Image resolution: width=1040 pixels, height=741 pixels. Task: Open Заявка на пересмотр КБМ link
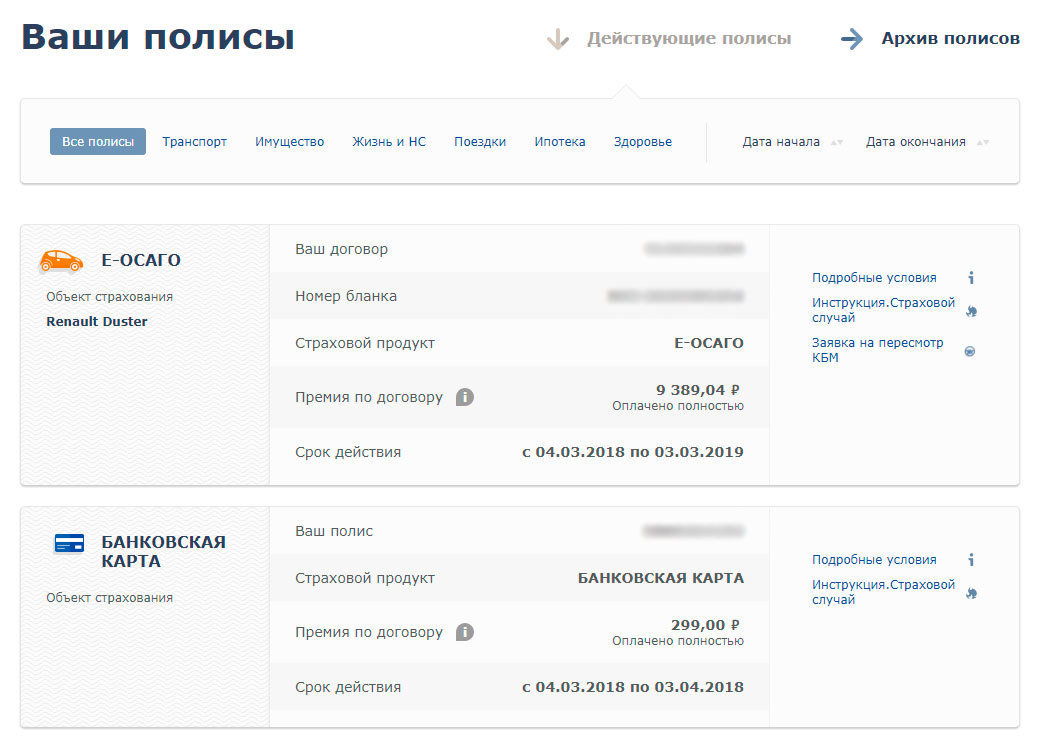pos(877,350)
